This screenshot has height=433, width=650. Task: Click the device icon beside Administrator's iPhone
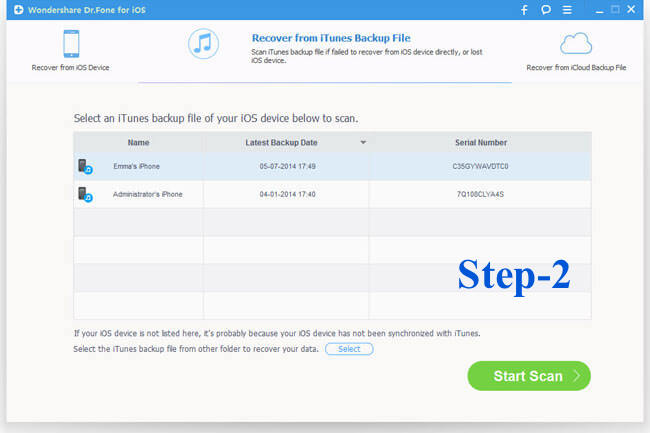[x=85, y=194]
